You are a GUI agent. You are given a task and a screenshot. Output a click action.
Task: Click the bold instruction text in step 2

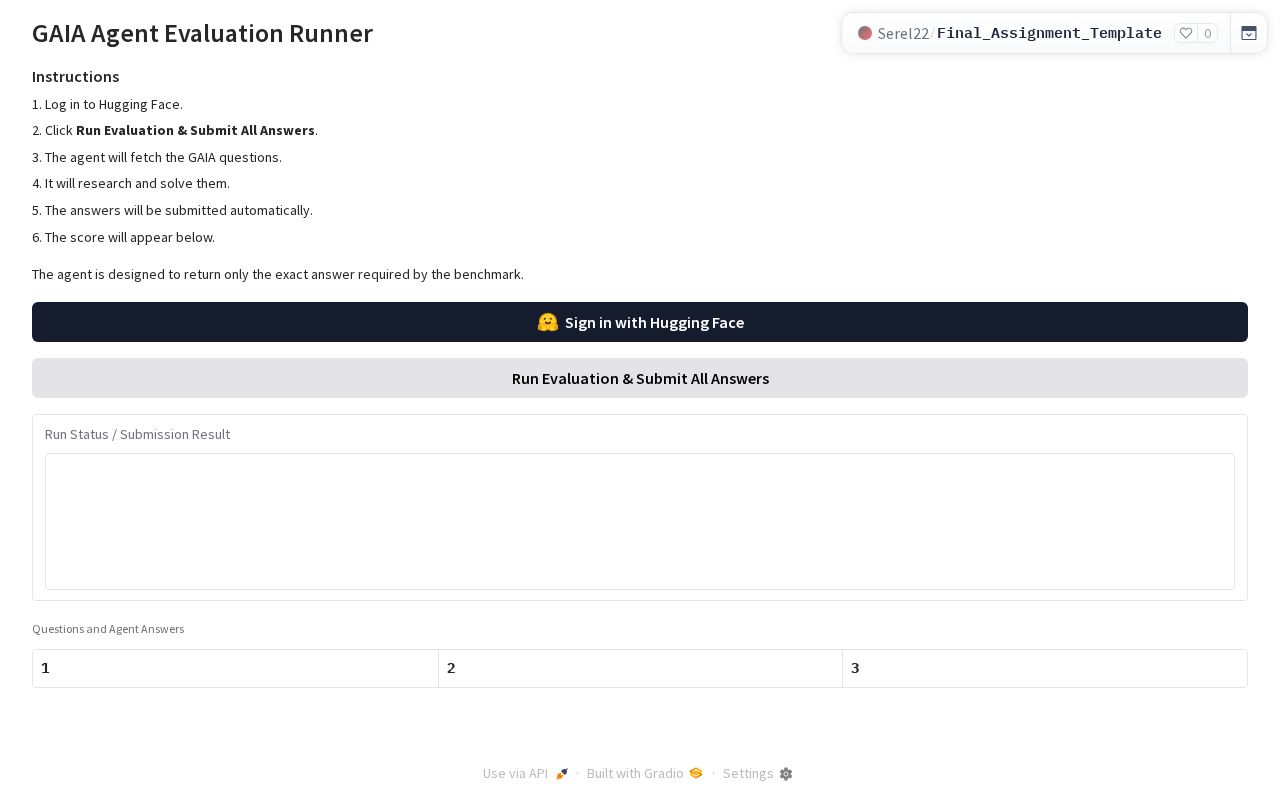[x=195, y=130]
